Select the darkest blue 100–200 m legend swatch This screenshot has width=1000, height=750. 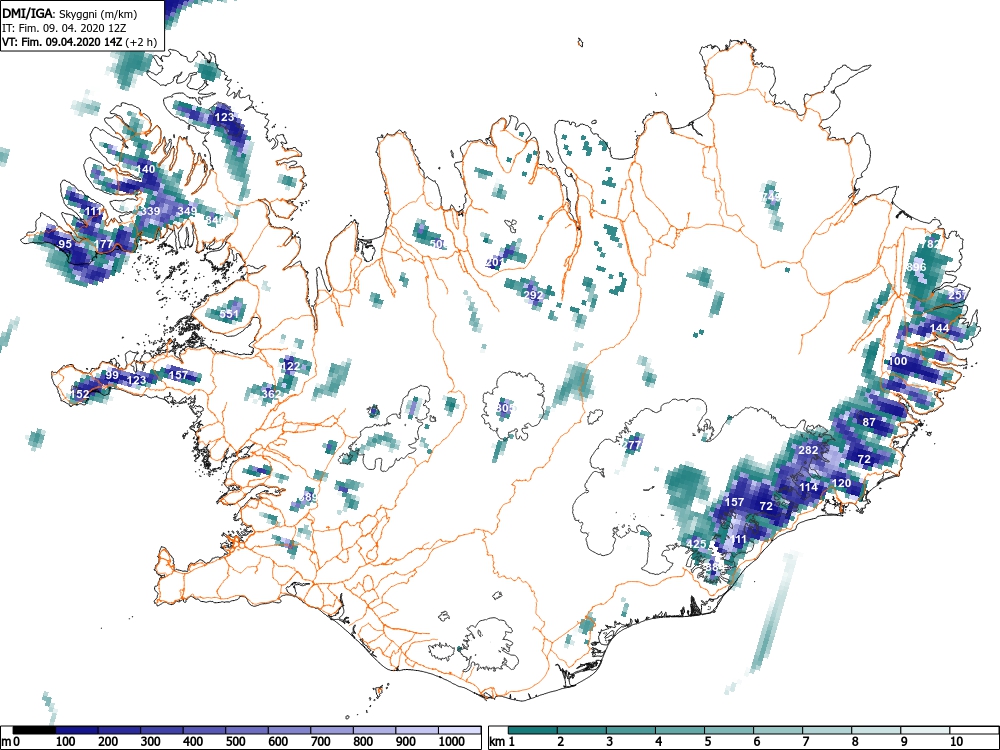click(77, 730)
